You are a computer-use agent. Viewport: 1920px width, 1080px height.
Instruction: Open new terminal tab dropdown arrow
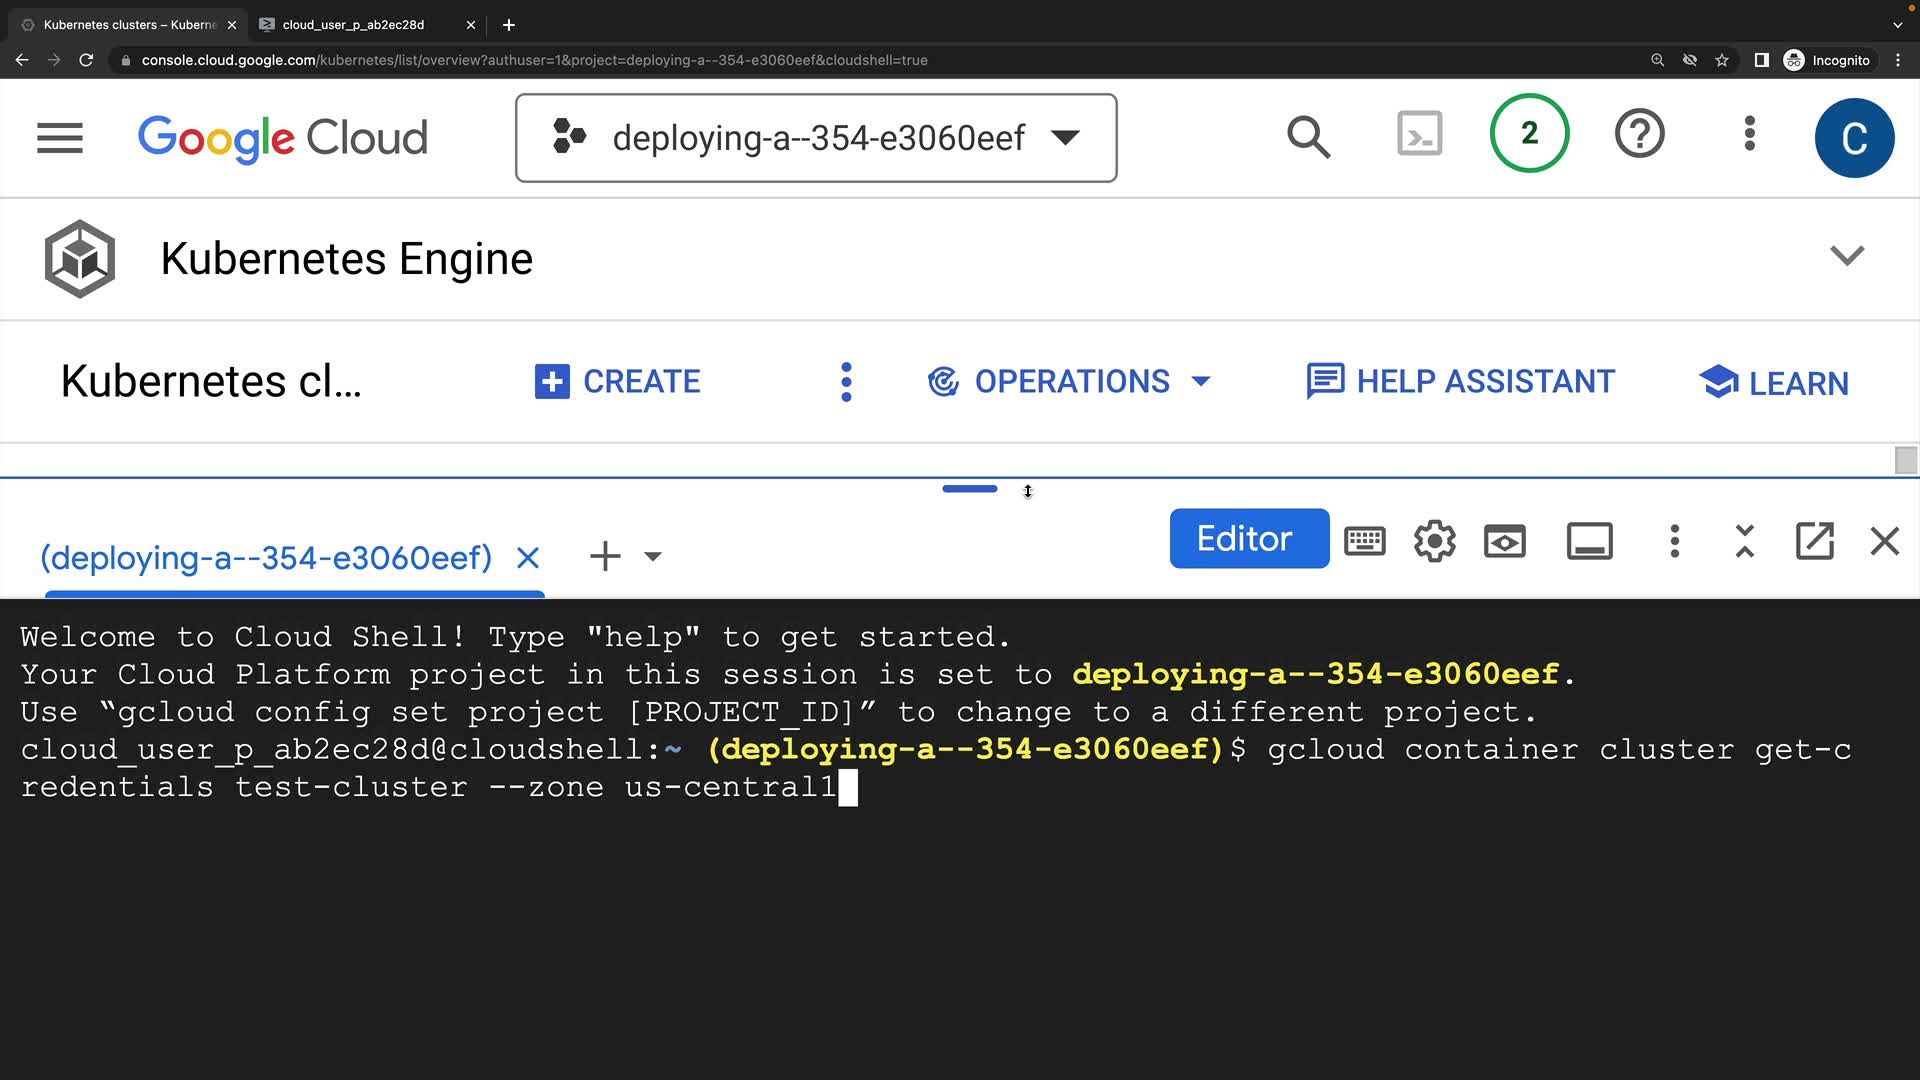pyautogui.click(x=653, y=557)
